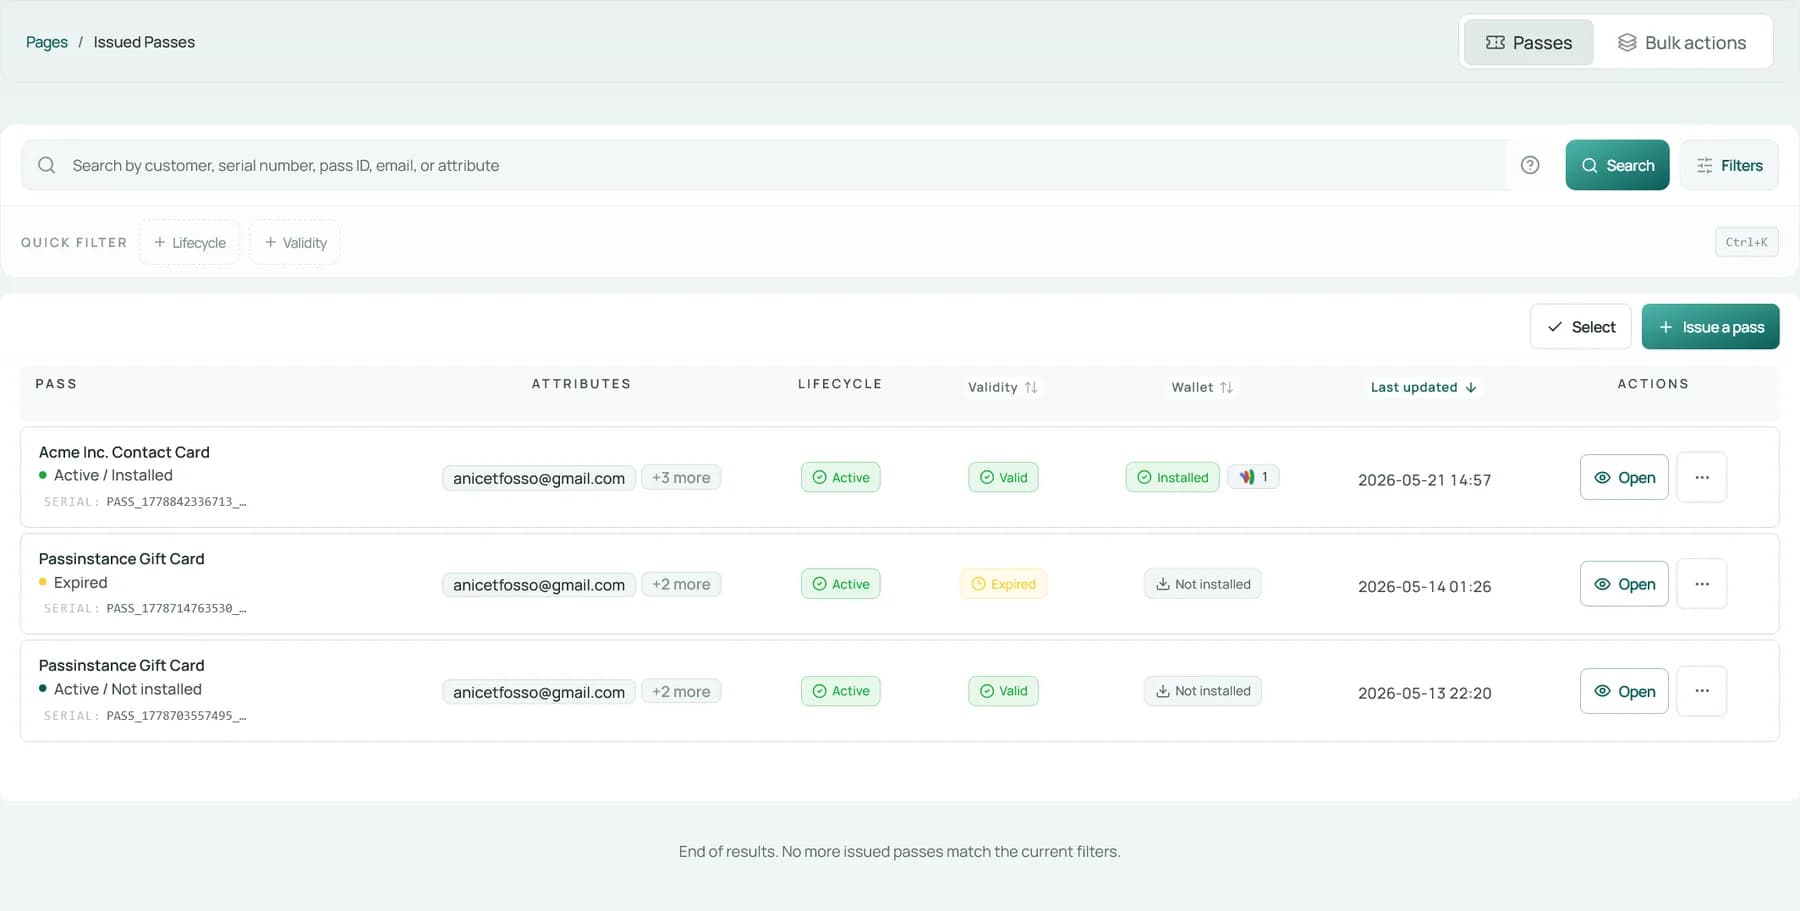Click Valid badge on Acme Inc. row
This screenshot has width=1800, height=911.
1003,477
